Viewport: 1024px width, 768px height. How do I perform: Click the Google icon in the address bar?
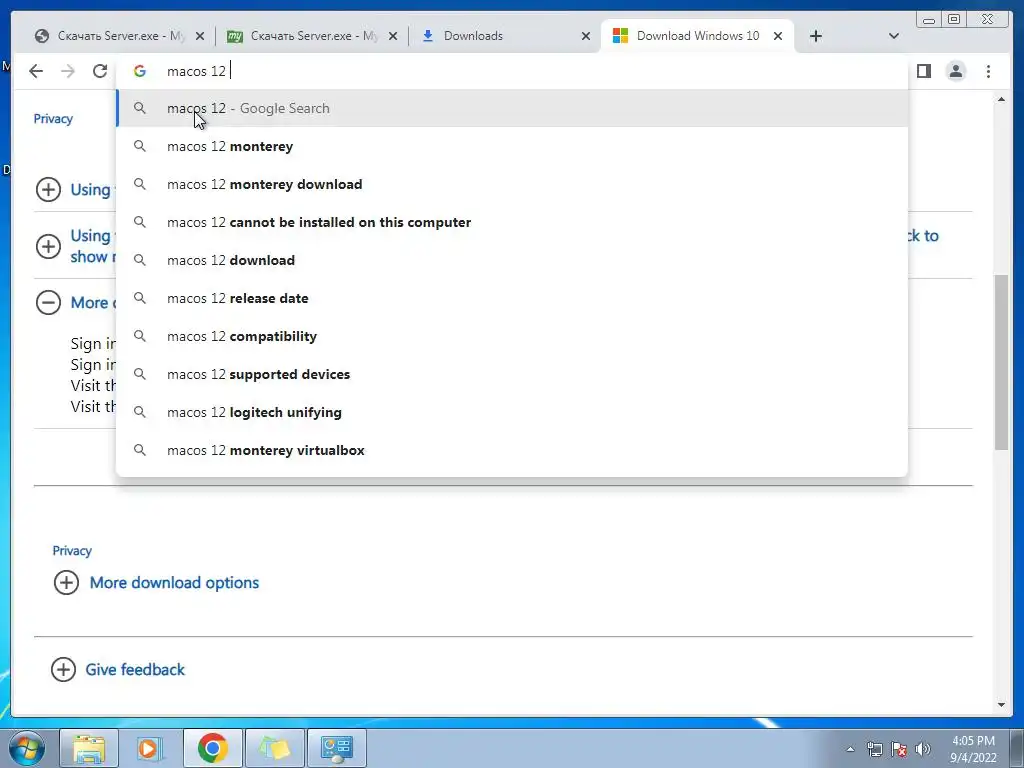tap(140, 71)
